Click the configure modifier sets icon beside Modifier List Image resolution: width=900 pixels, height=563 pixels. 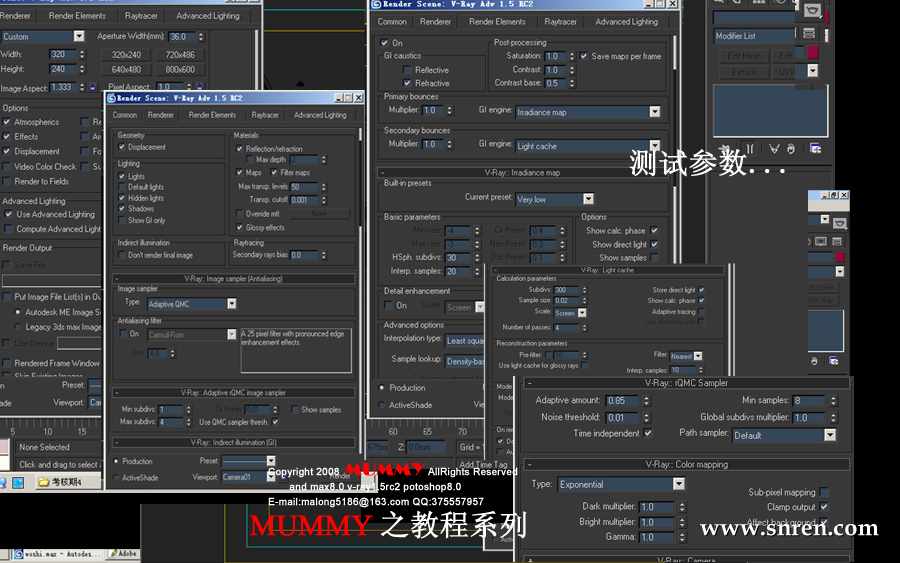click(809, 34)
